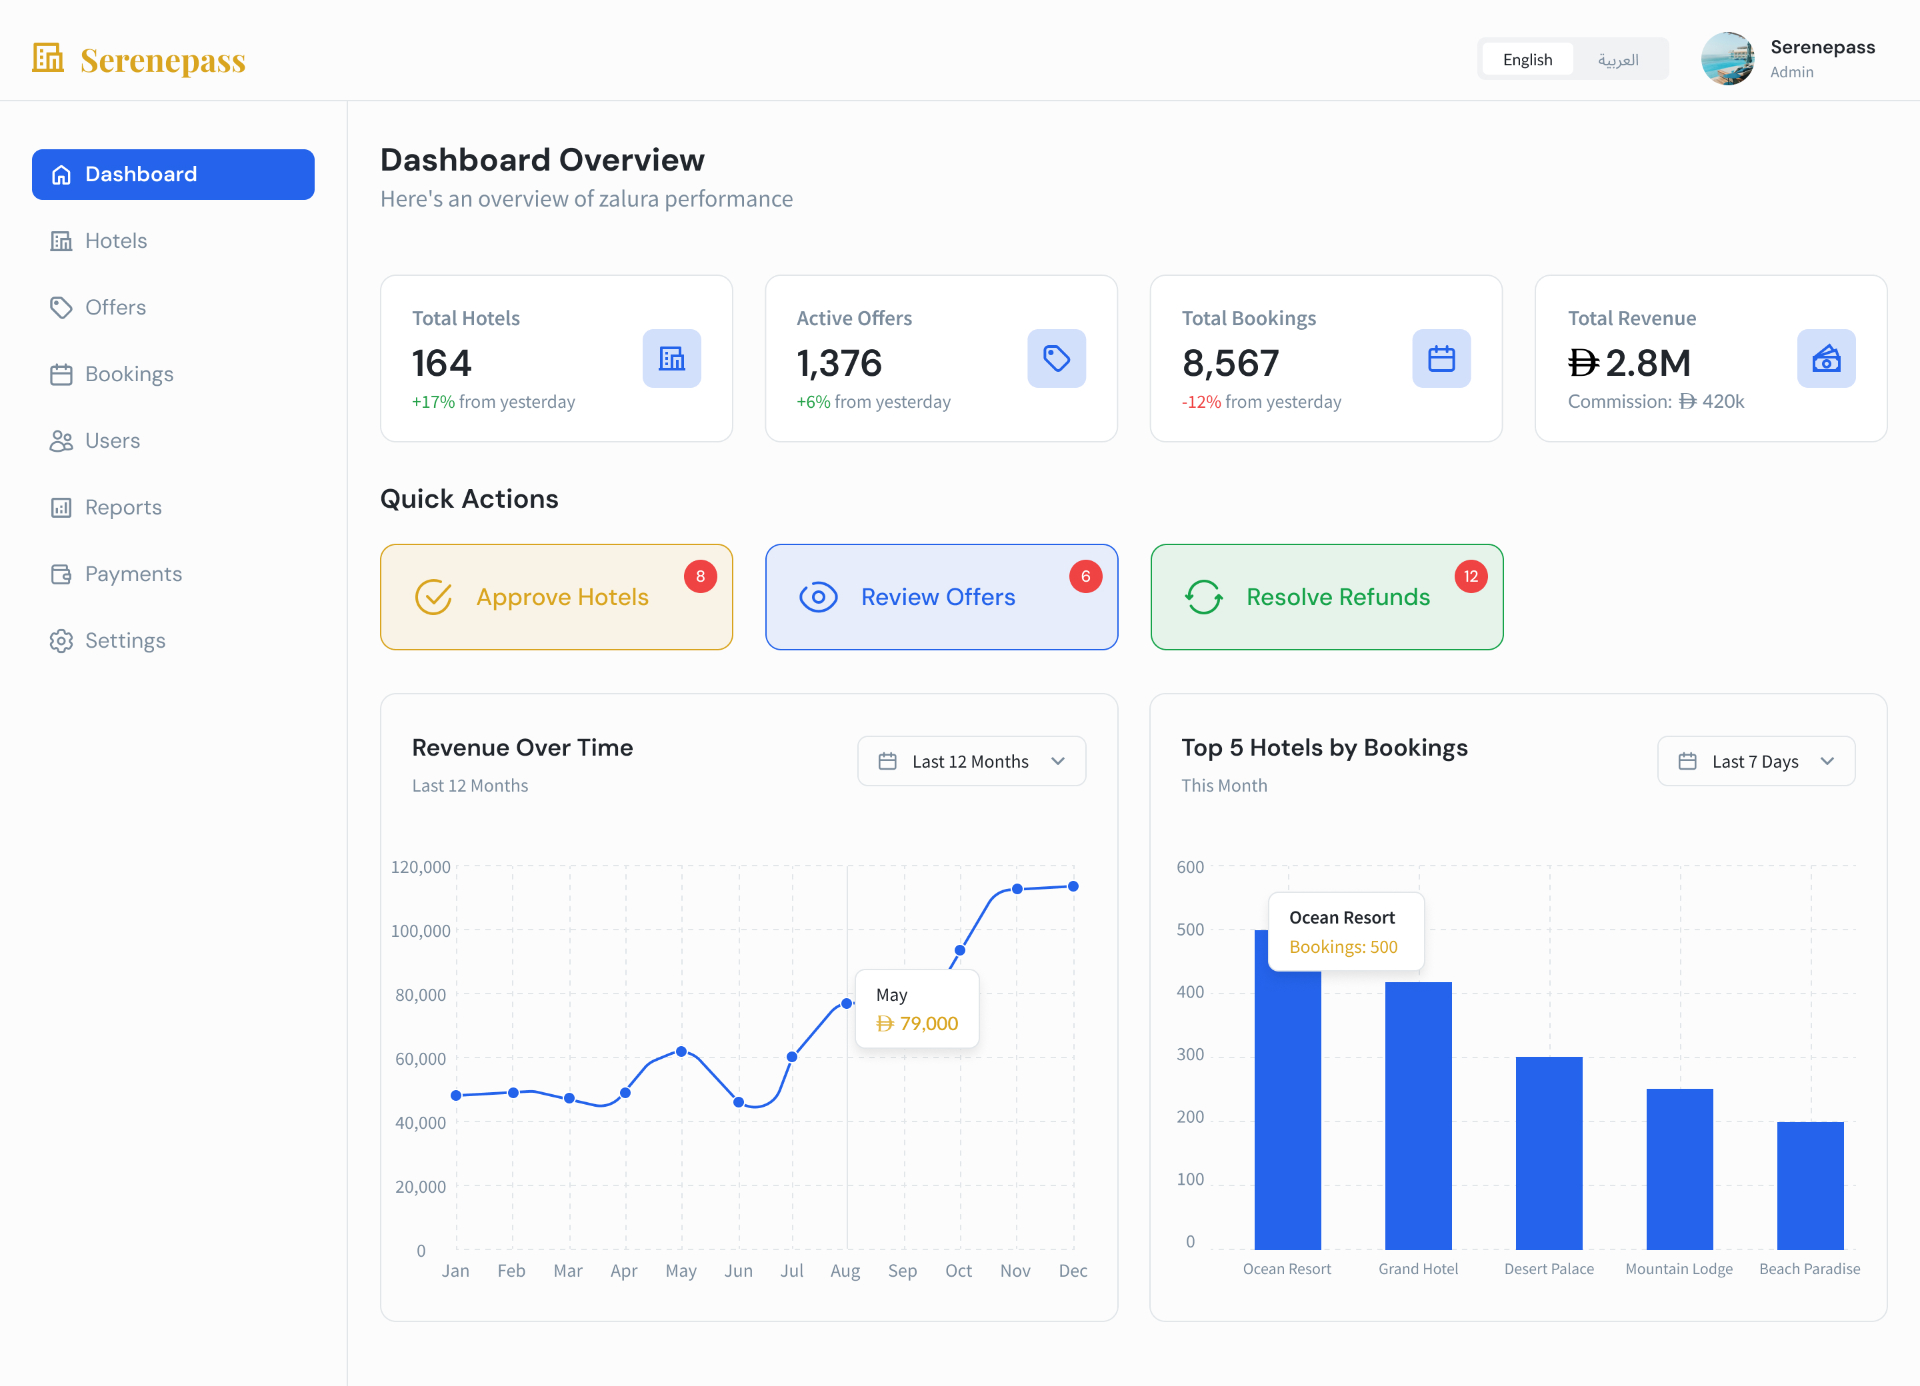The width and height of the screenshot is (1920, 1386).
Task: Click the Total Hotels card building icon
Action: (672, 358)
